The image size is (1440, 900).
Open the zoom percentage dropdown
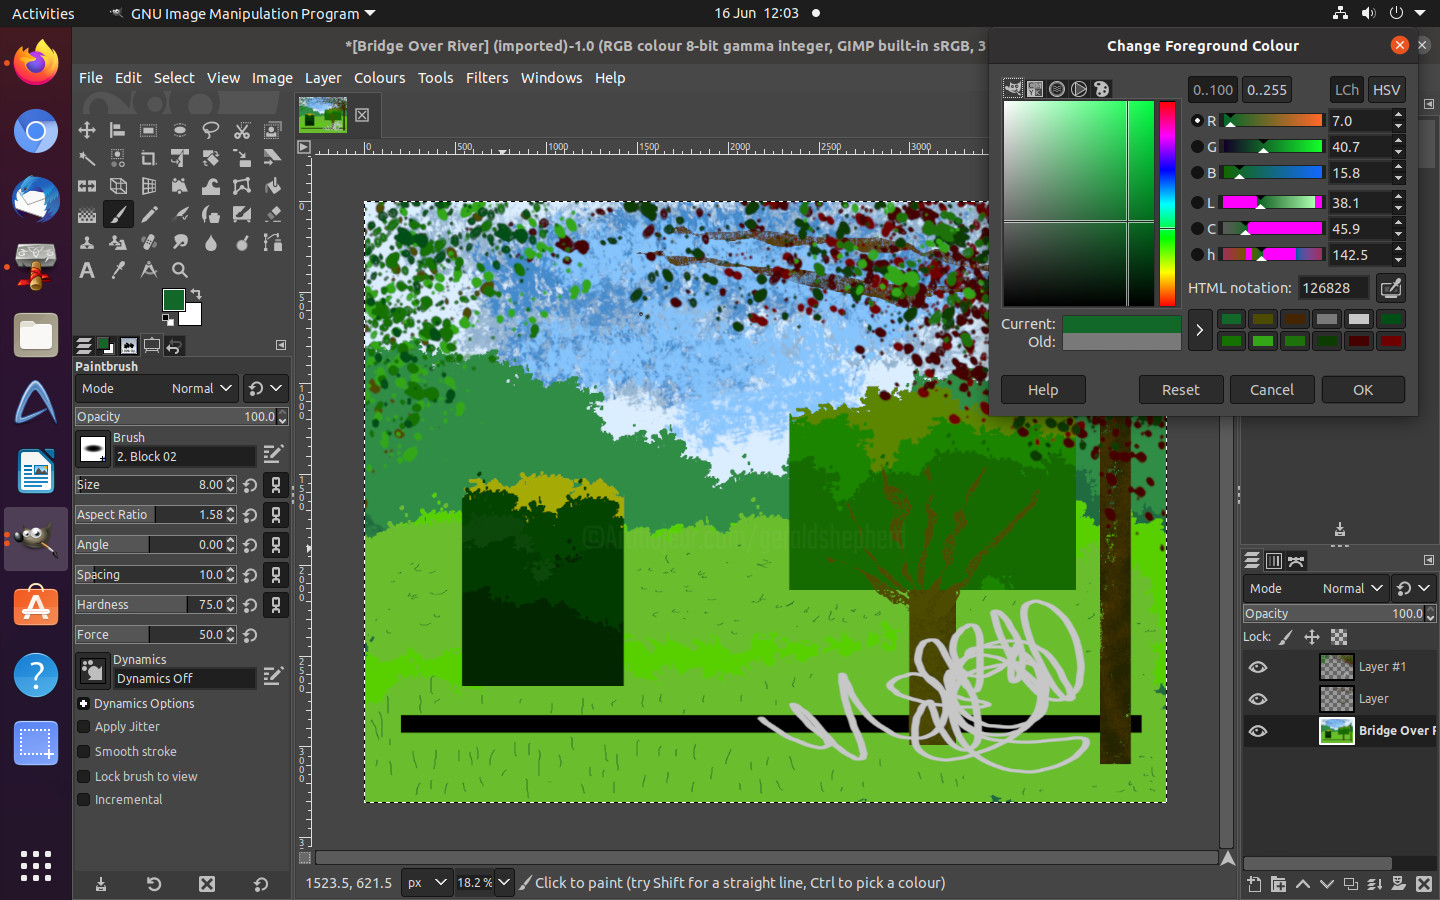point(504,883)
